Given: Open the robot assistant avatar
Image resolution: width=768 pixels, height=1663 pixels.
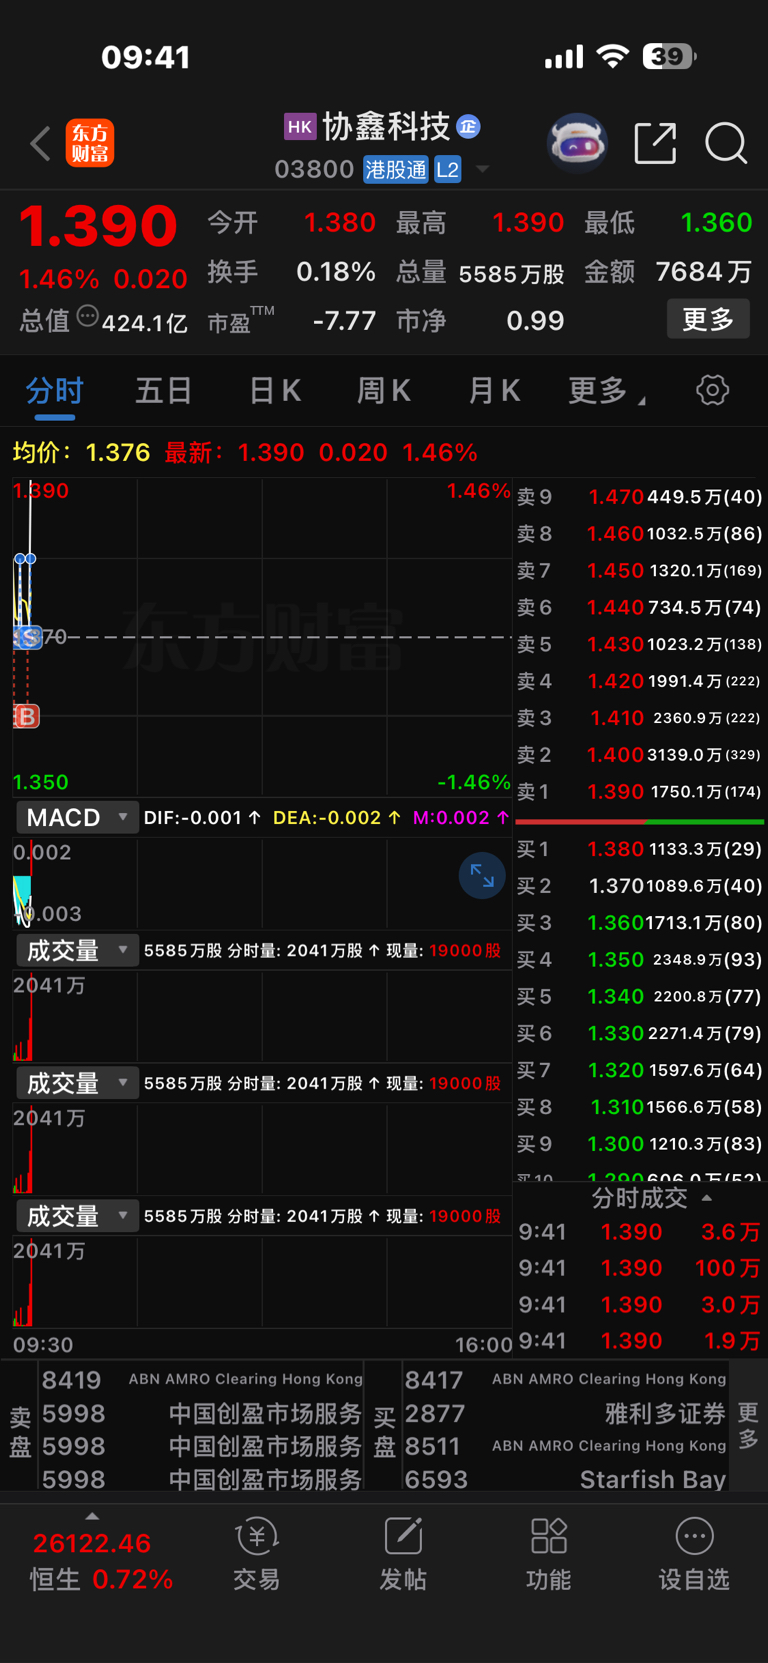Looking at the screenshot, I should pos(578,144).
